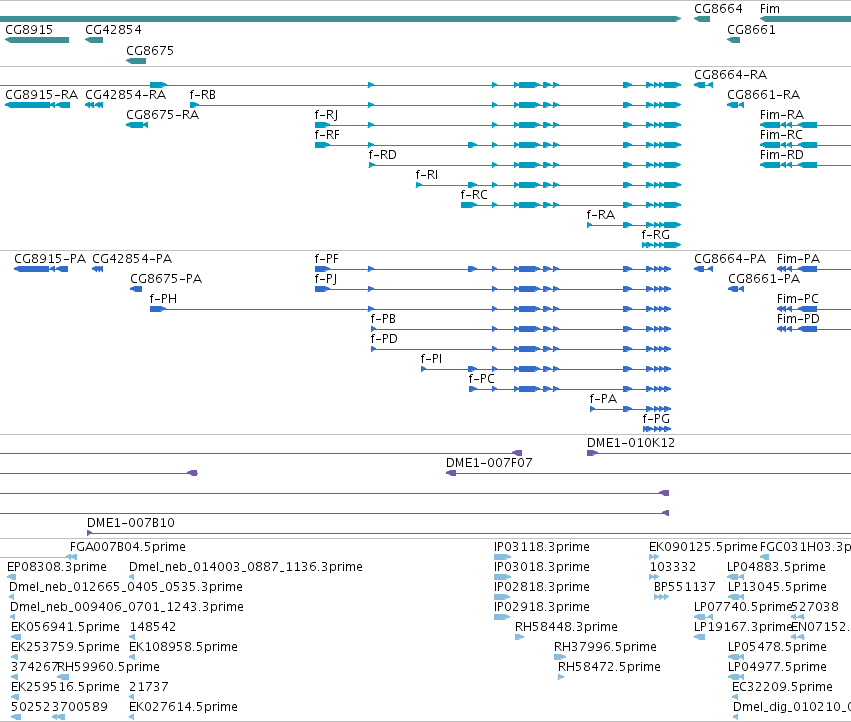Click the CG8661 gene label
This screenshot has width=851, height=722.
tap(751, 29)
